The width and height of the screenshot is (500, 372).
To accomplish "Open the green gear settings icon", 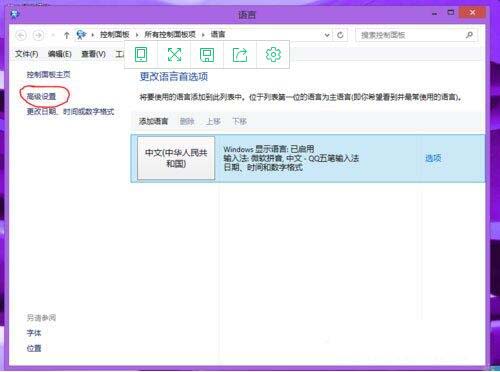I will click(x=273, y=54).
